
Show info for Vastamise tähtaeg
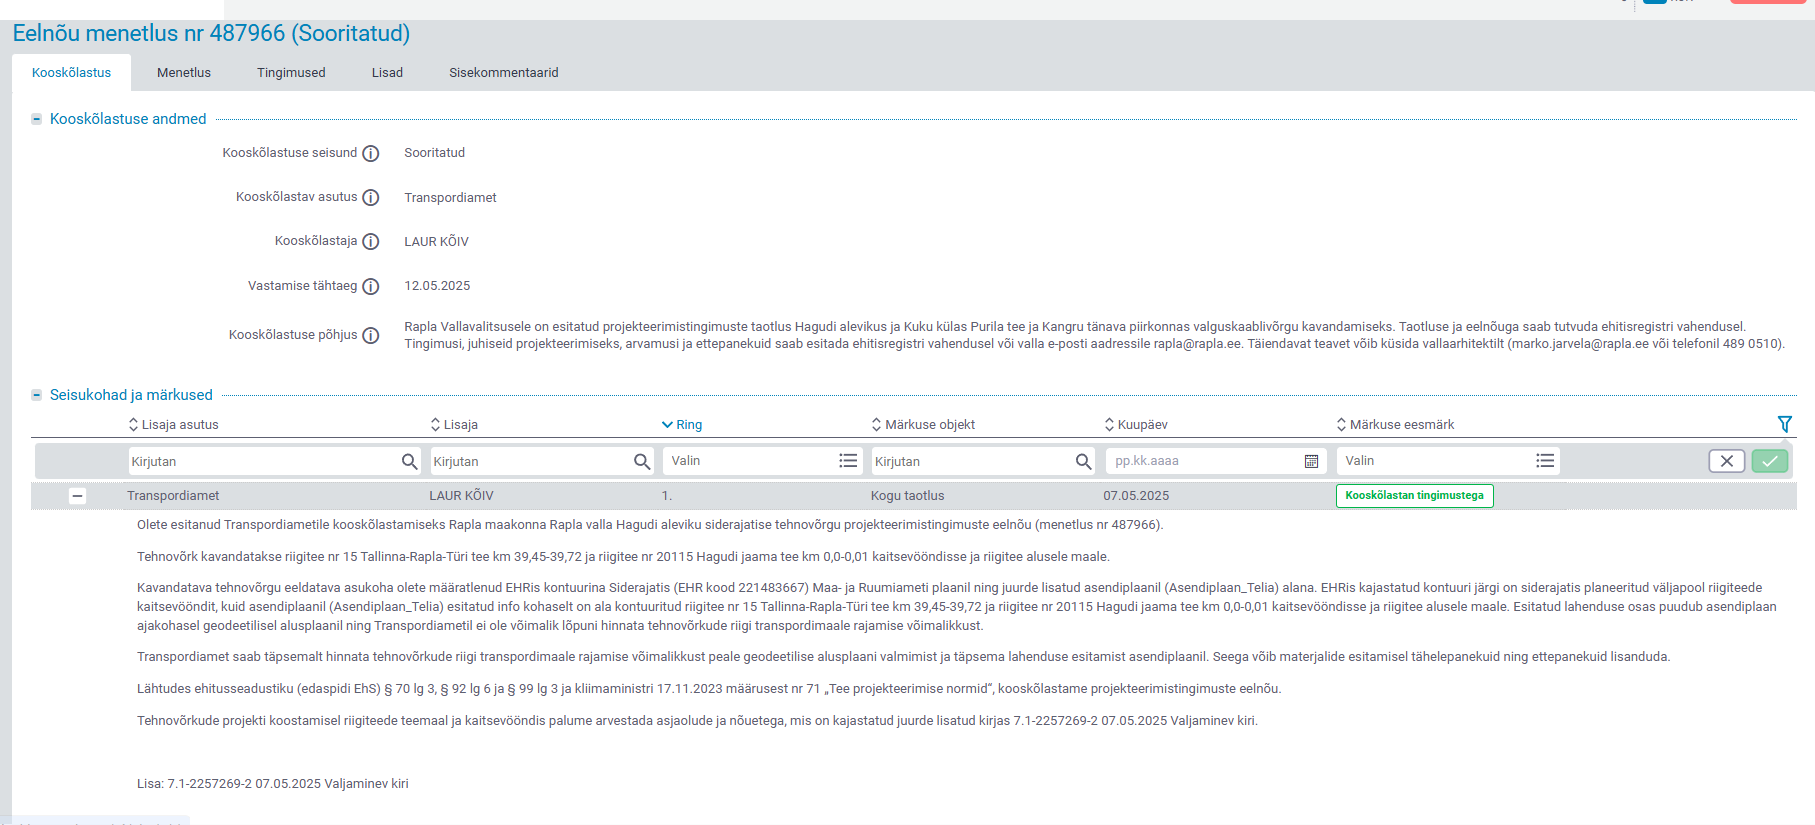371,287
